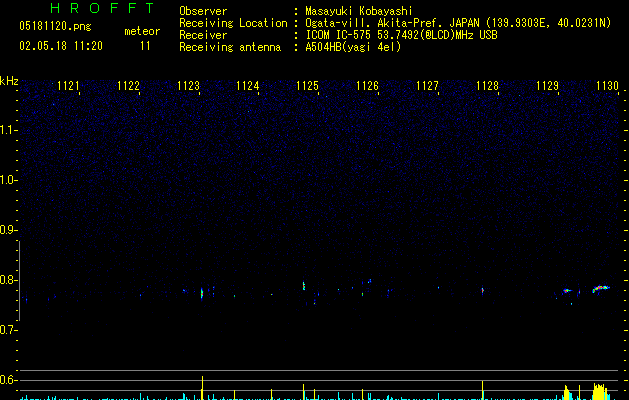This screenshot has height=400, width=629.
Task: Click the 1123 time axis marker
Action: tap(188, 86)
